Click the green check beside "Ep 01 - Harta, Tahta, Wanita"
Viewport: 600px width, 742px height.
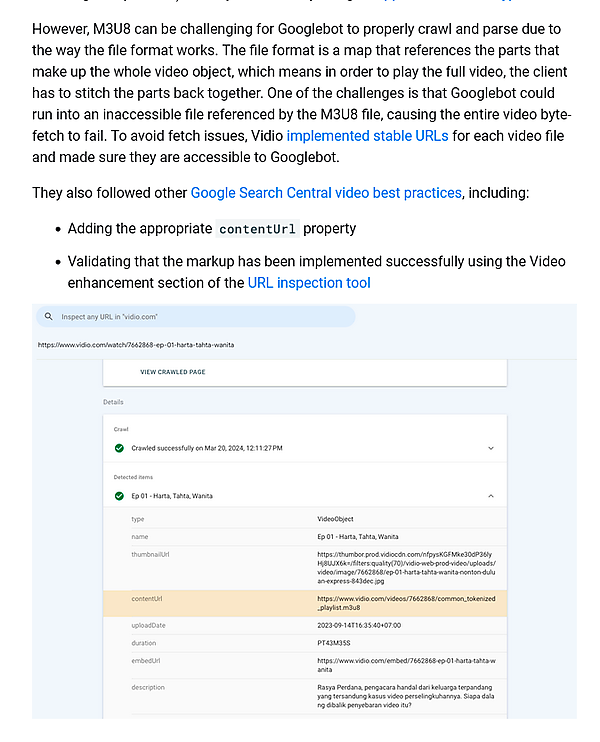pyautogui.click(x=120, y=496)
